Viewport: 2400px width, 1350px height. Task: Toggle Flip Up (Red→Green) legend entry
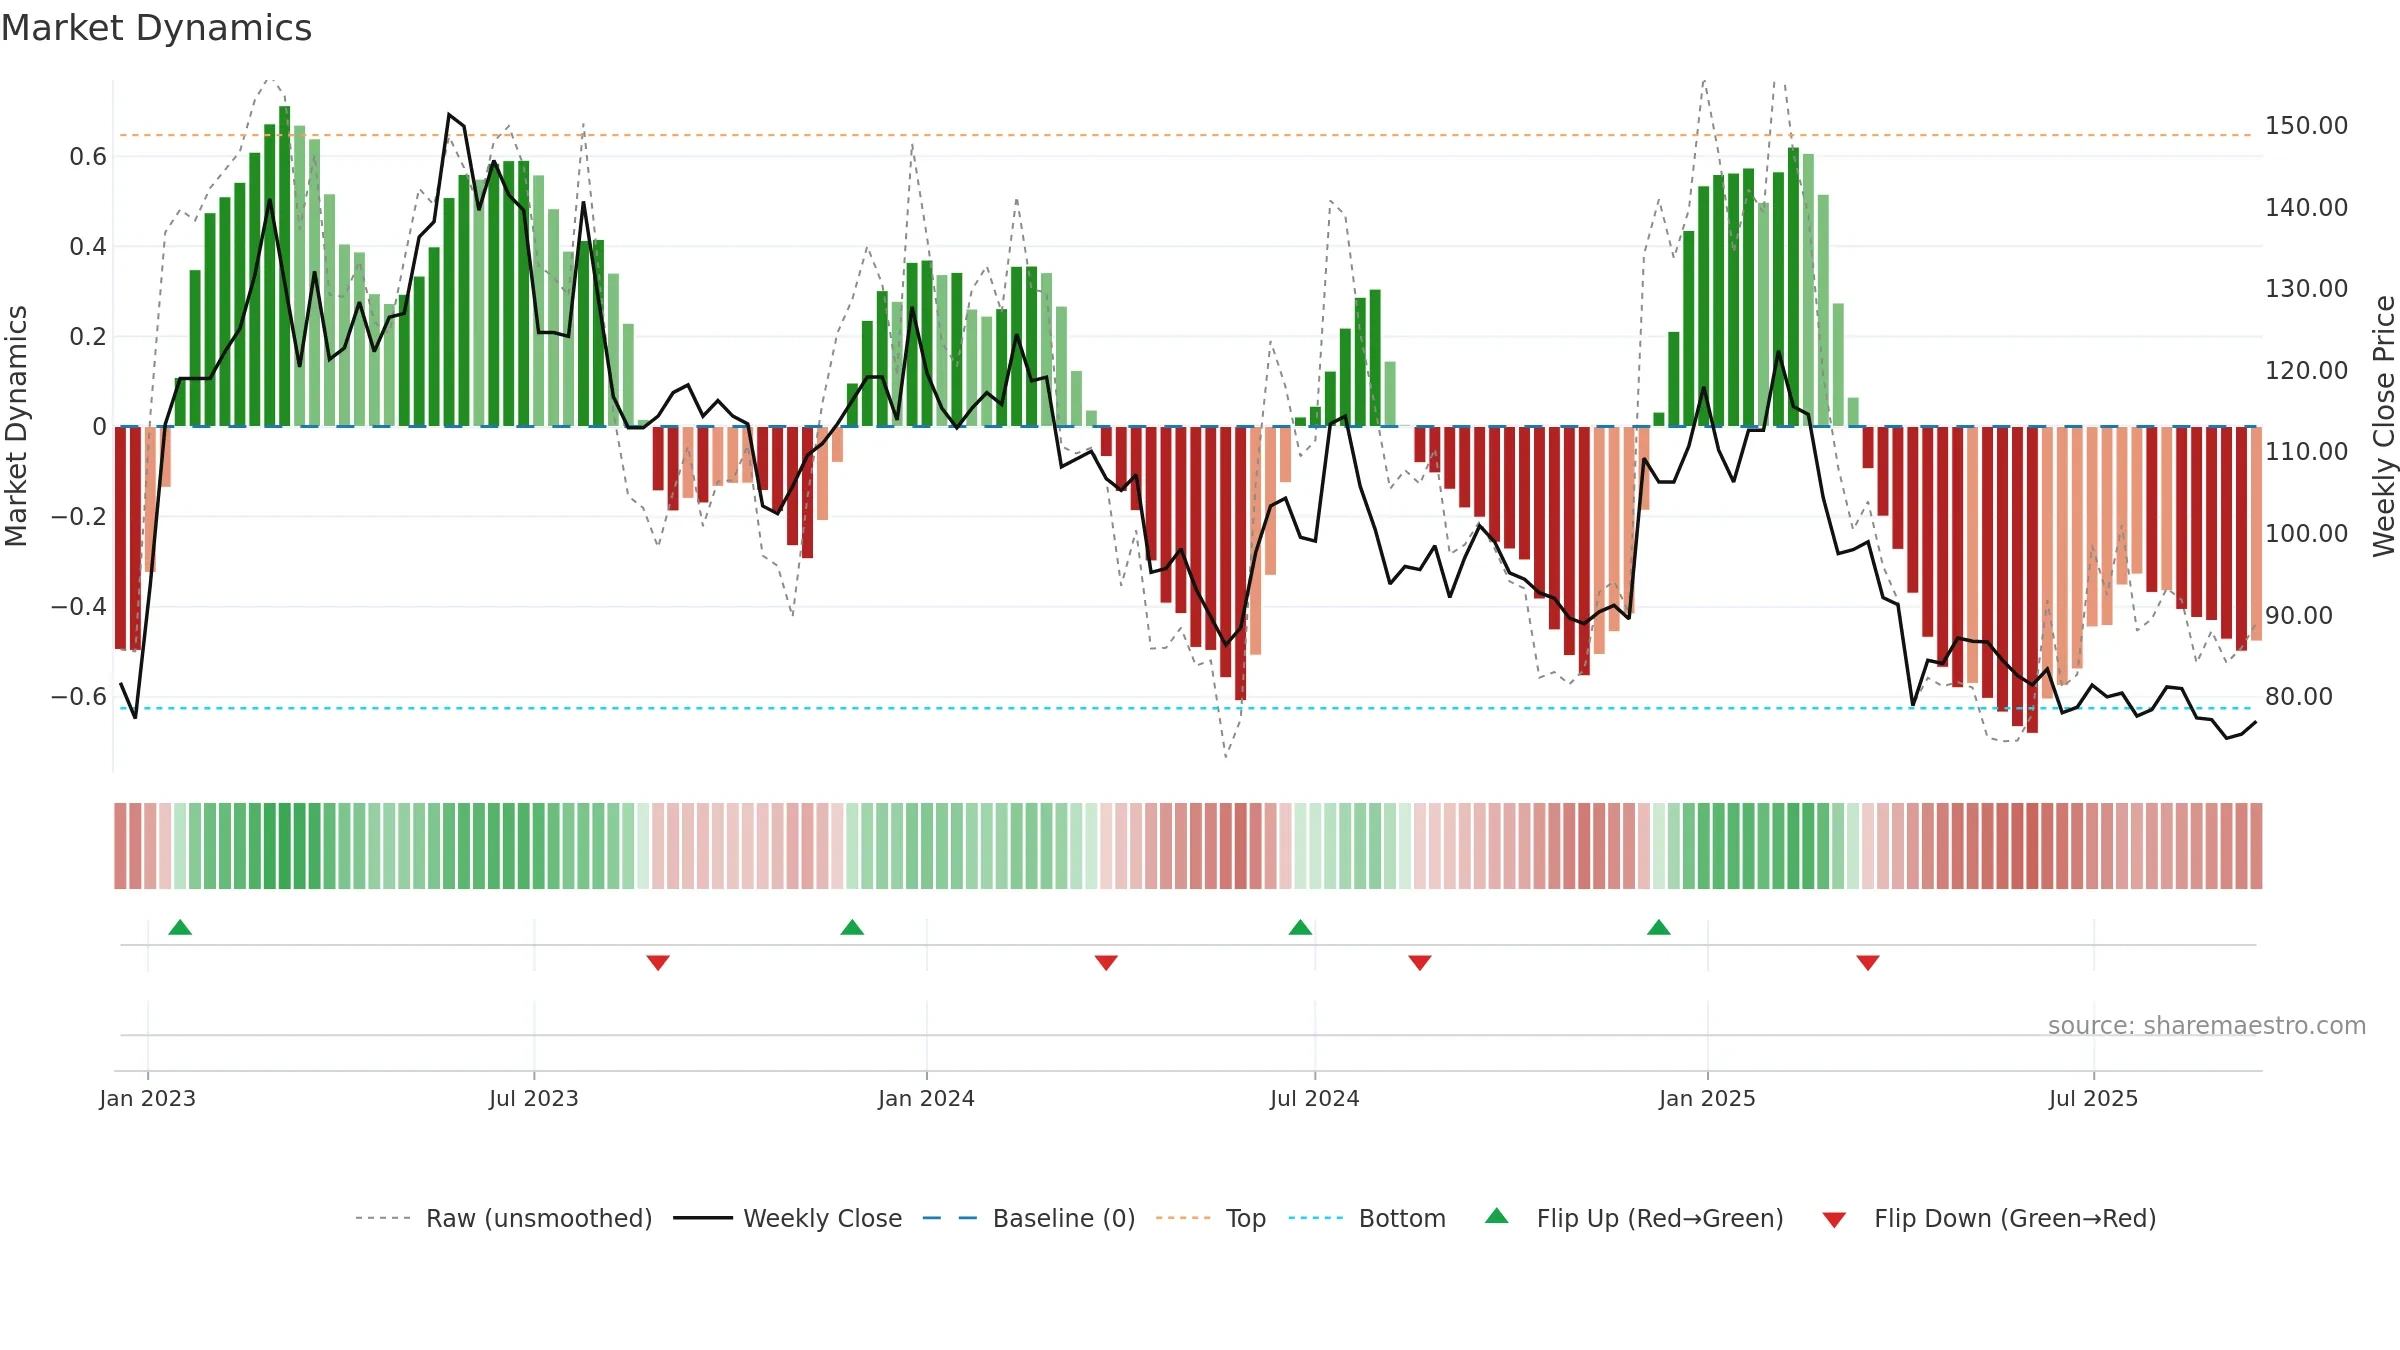(x=1634, y=1218)
